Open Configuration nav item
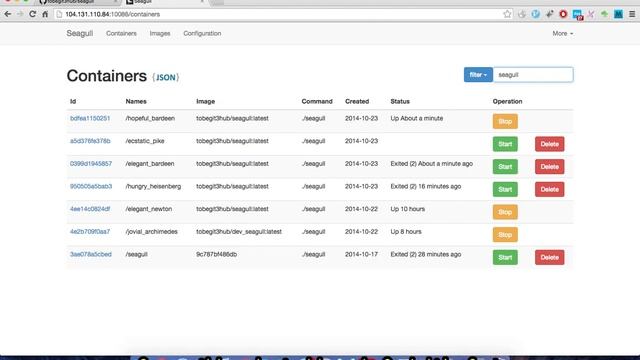Image resolution: width=640 pixels, height=360 pixels. (202, 33)
